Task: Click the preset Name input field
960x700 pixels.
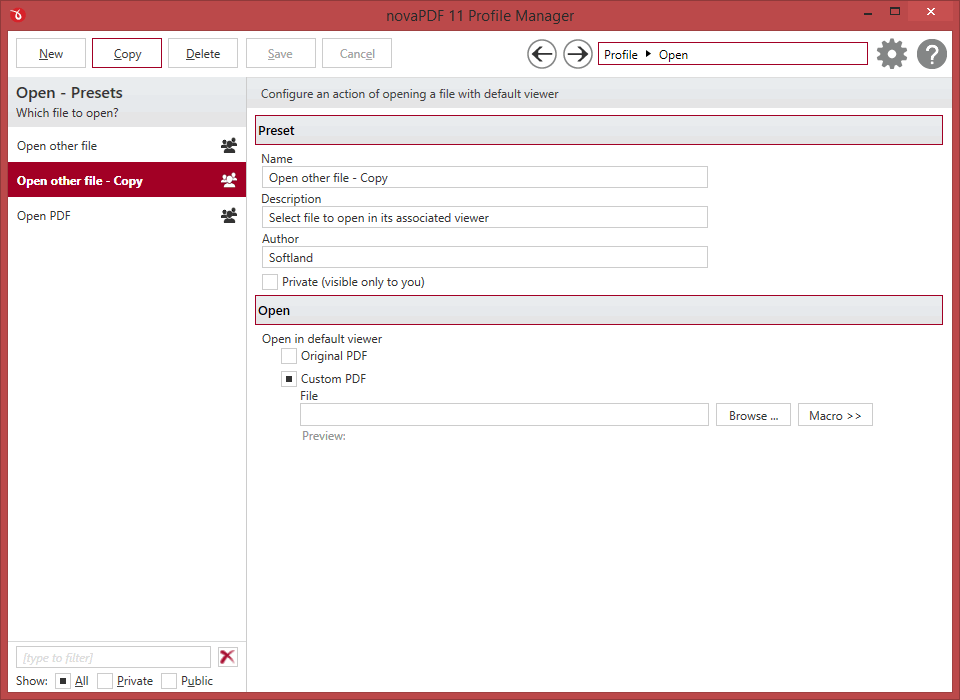Action: [484, 178]
